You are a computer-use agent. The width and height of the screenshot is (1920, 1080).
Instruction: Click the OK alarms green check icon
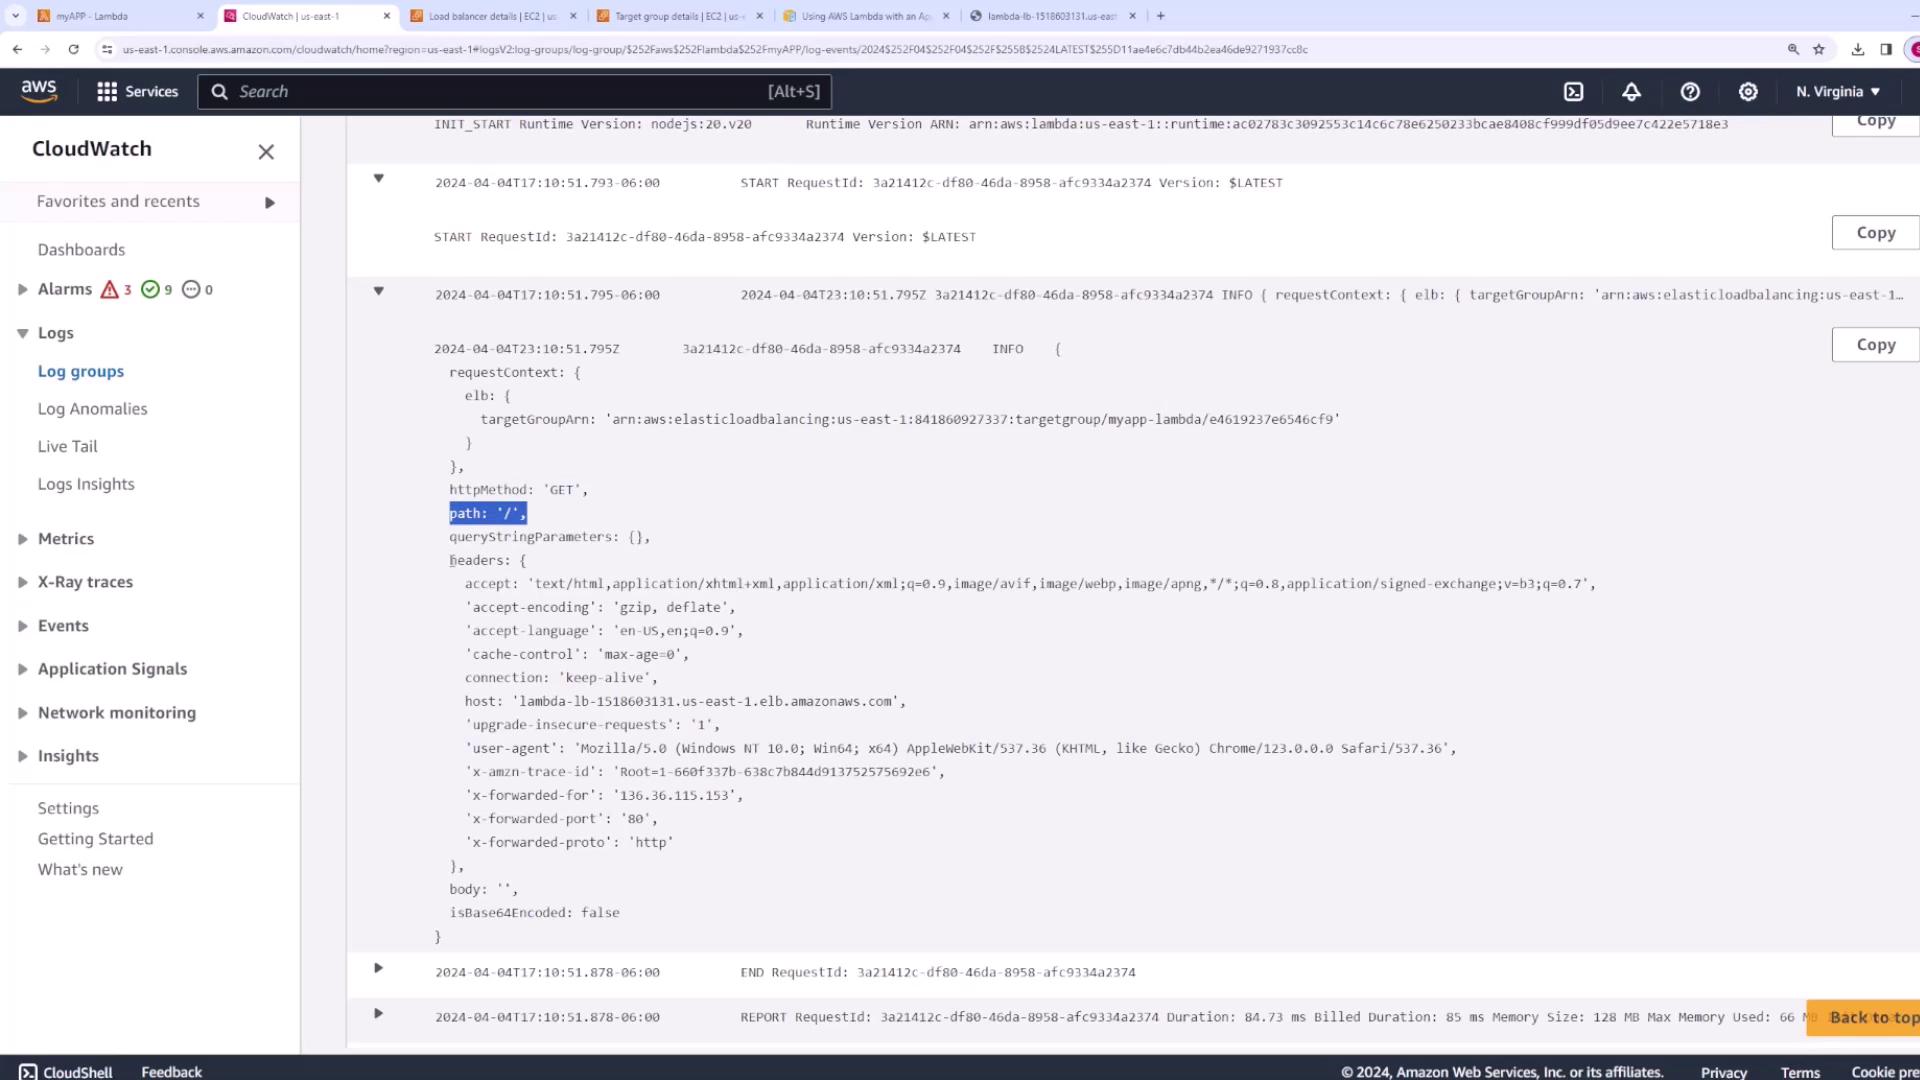(x=150, y=289)
